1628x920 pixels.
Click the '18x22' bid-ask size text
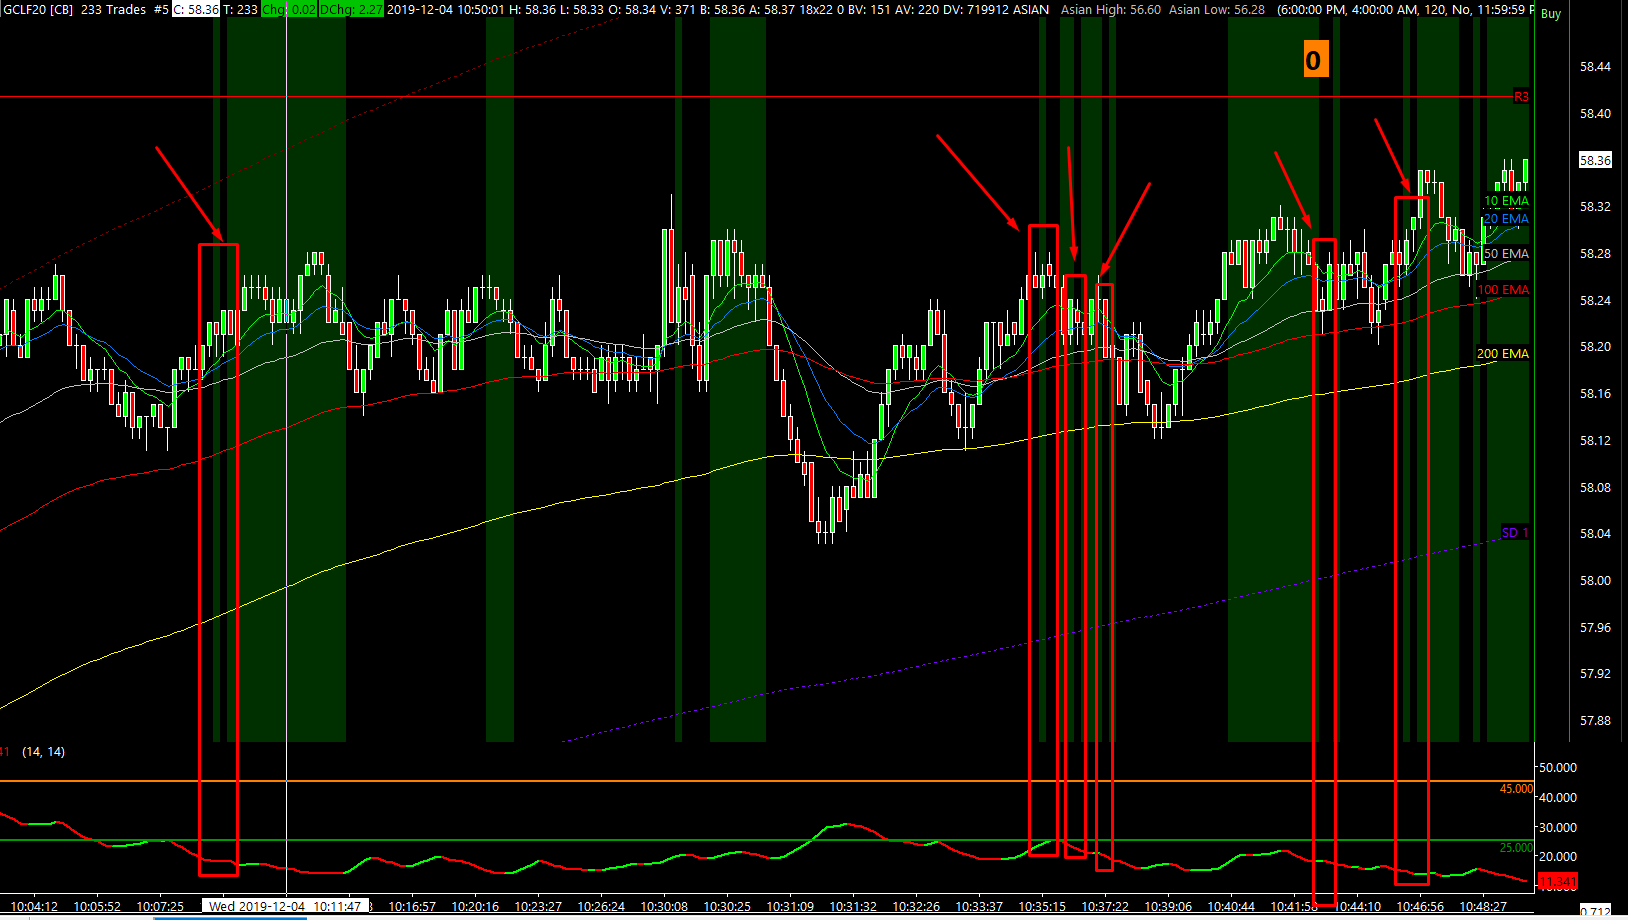click(816, 9)
